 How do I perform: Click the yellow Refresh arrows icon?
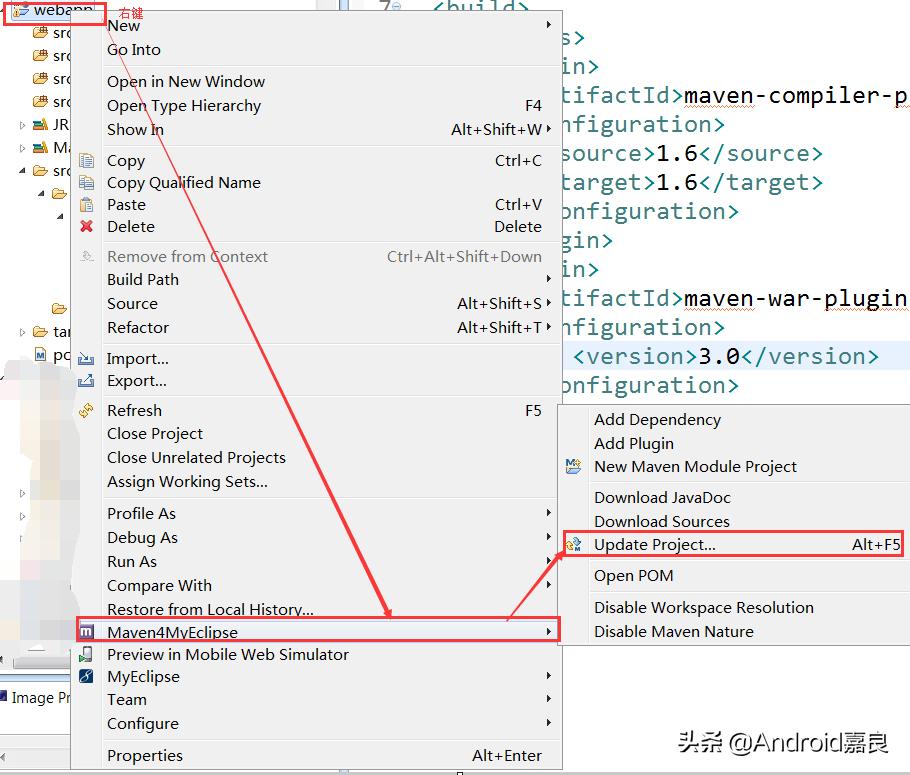(86, 410)
